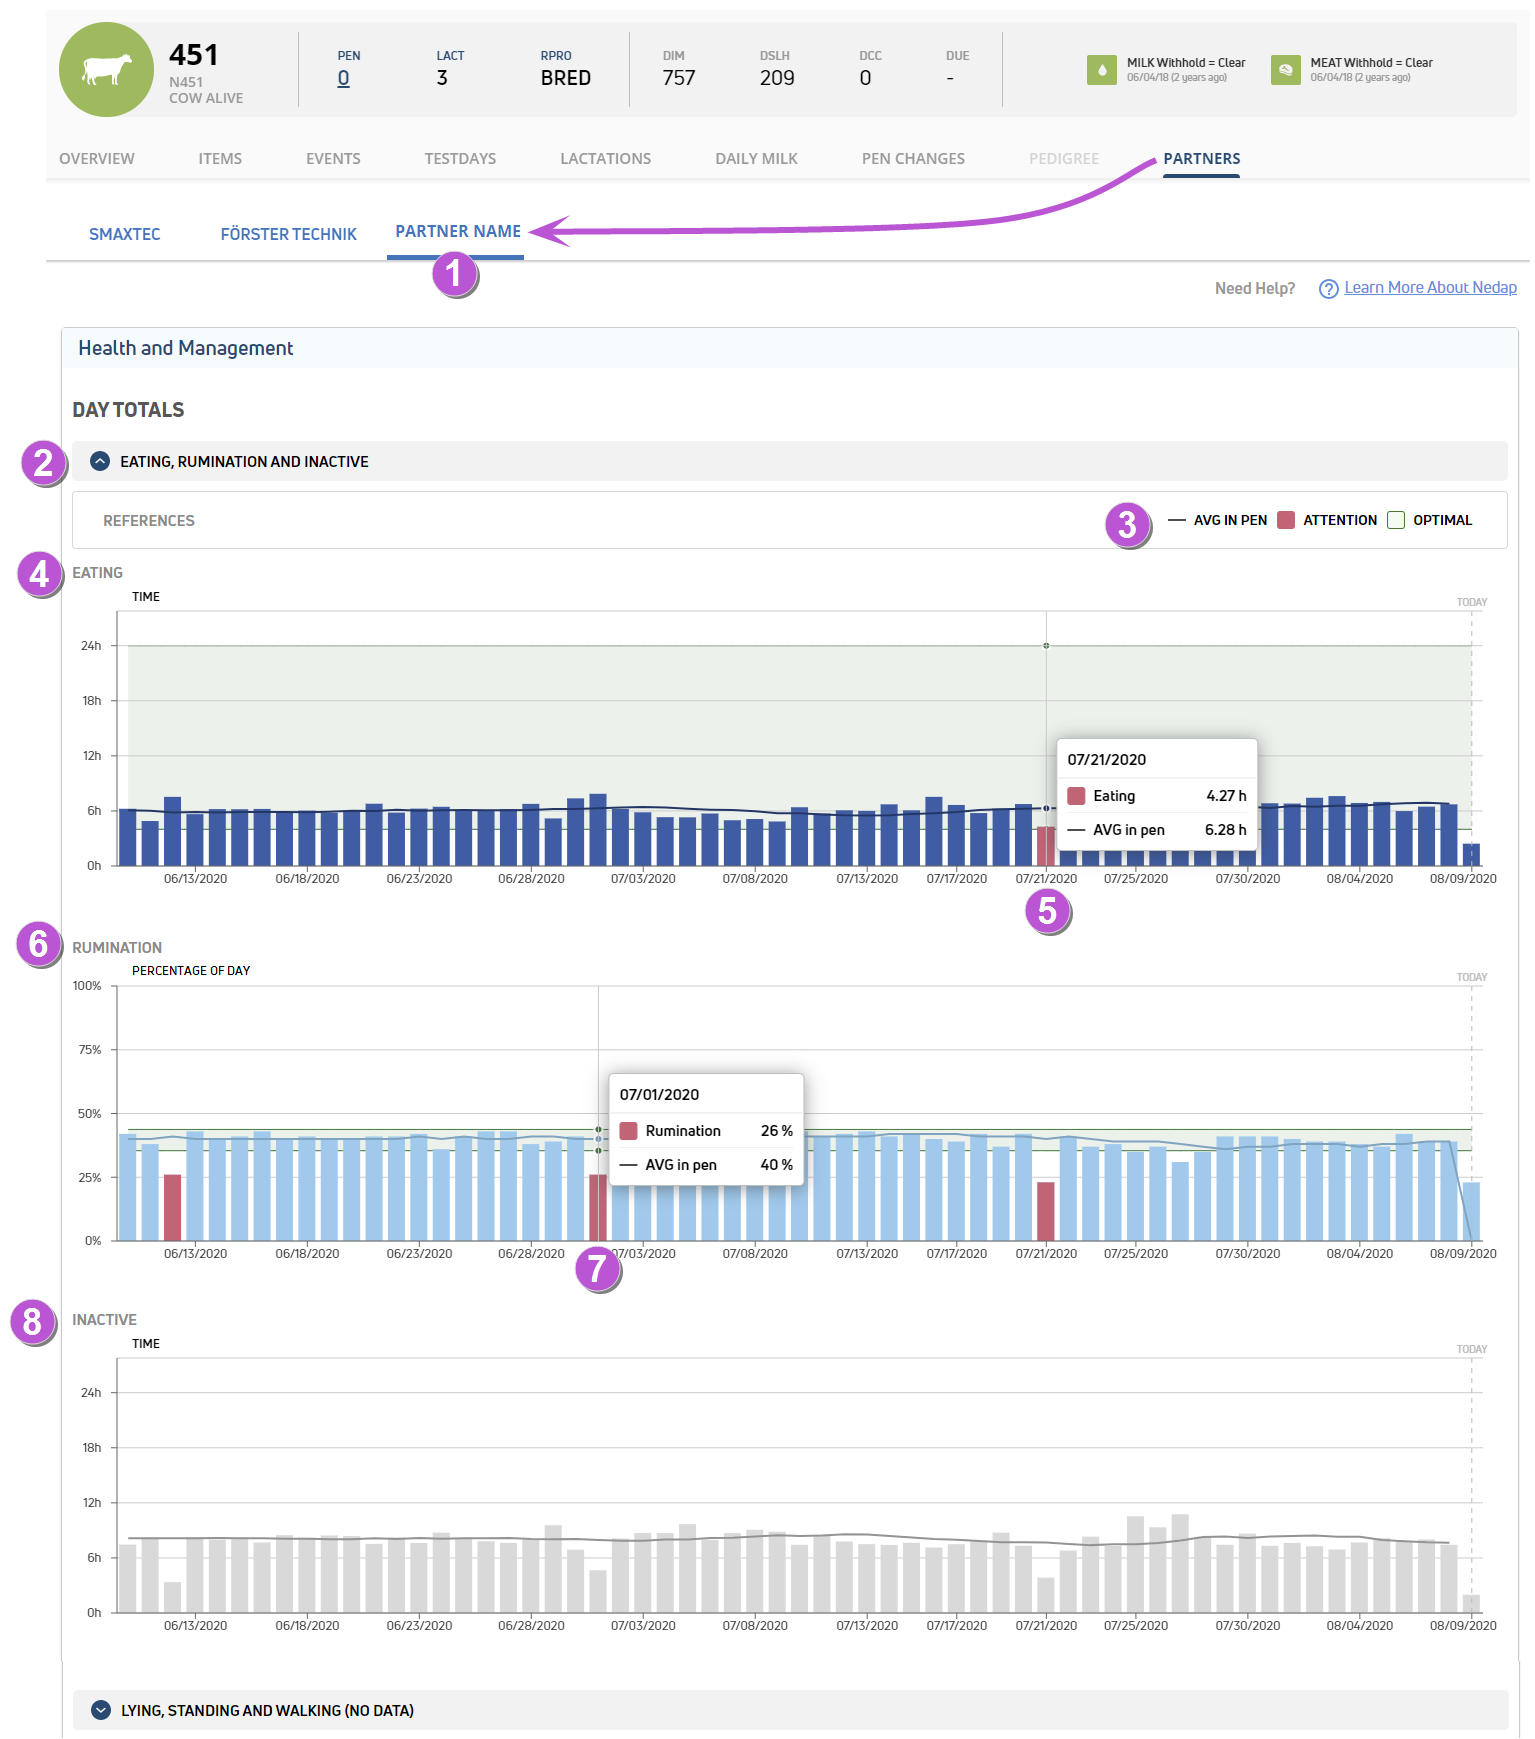Viewport: 1535px width, 1739px height.
Task: Click 'PERCENTAGE OF DAY' axis label
Action: pyautogui.click(x=191, y=971)
